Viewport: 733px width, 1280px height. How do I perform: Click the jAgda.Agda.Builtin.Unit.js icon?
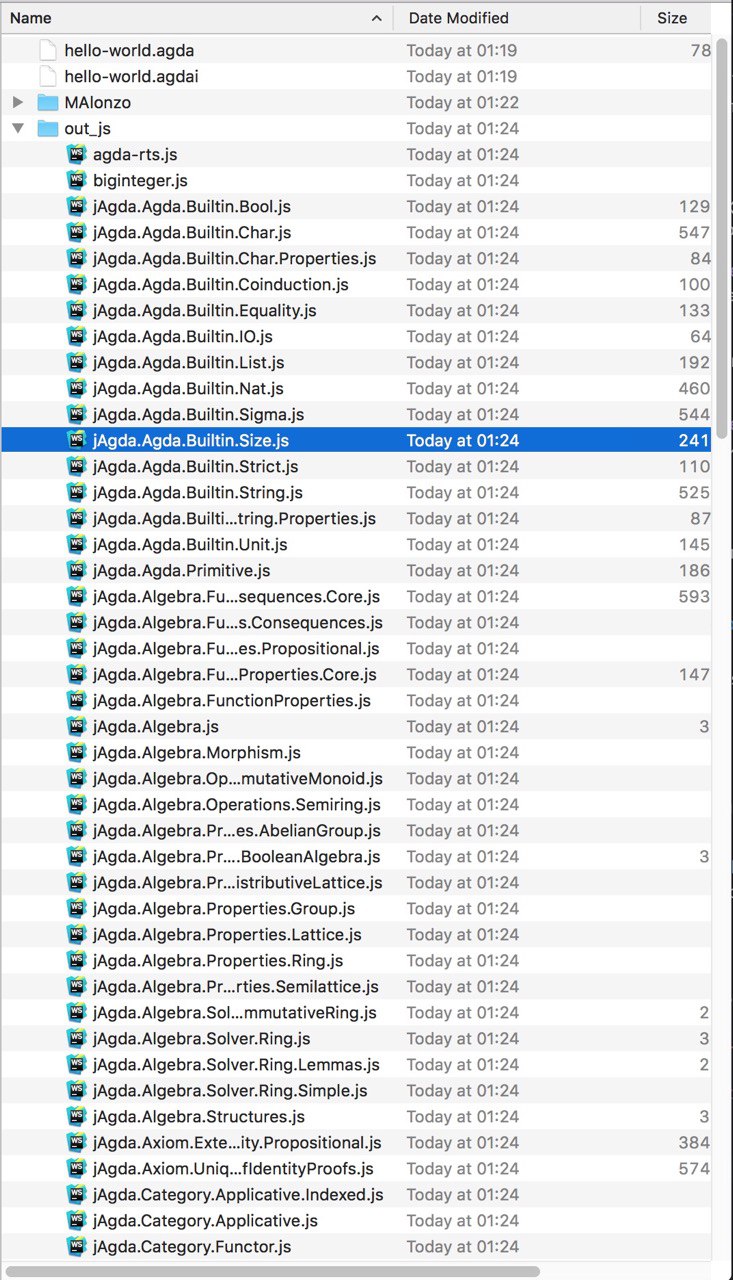[x=76, y=544]
